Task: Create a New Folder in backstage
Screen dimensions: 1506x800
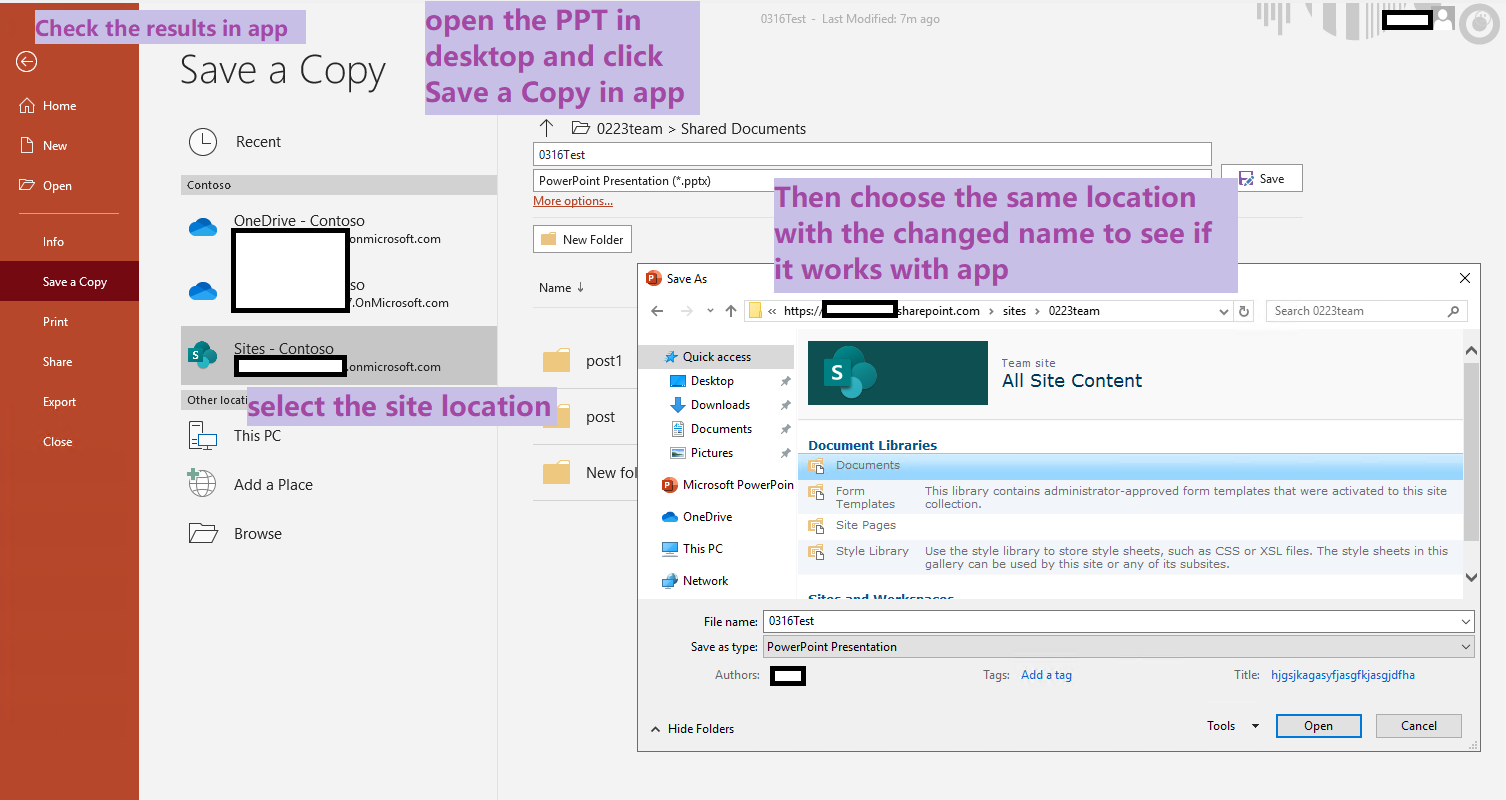Action: pos(582,239)
